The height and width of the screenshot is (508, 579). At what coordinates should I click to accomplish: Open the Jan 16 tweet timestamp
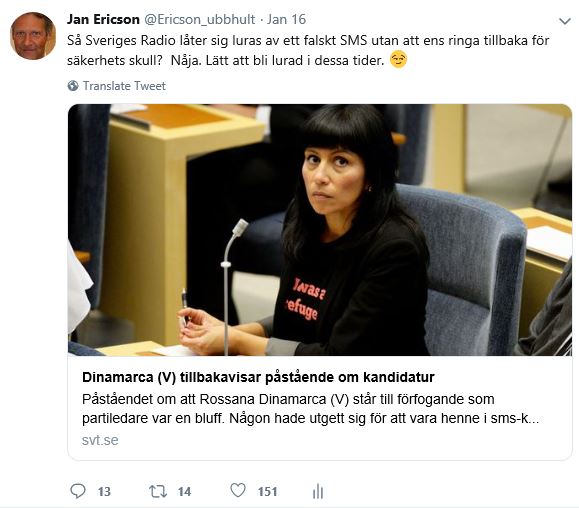click(x=287, y=20)
